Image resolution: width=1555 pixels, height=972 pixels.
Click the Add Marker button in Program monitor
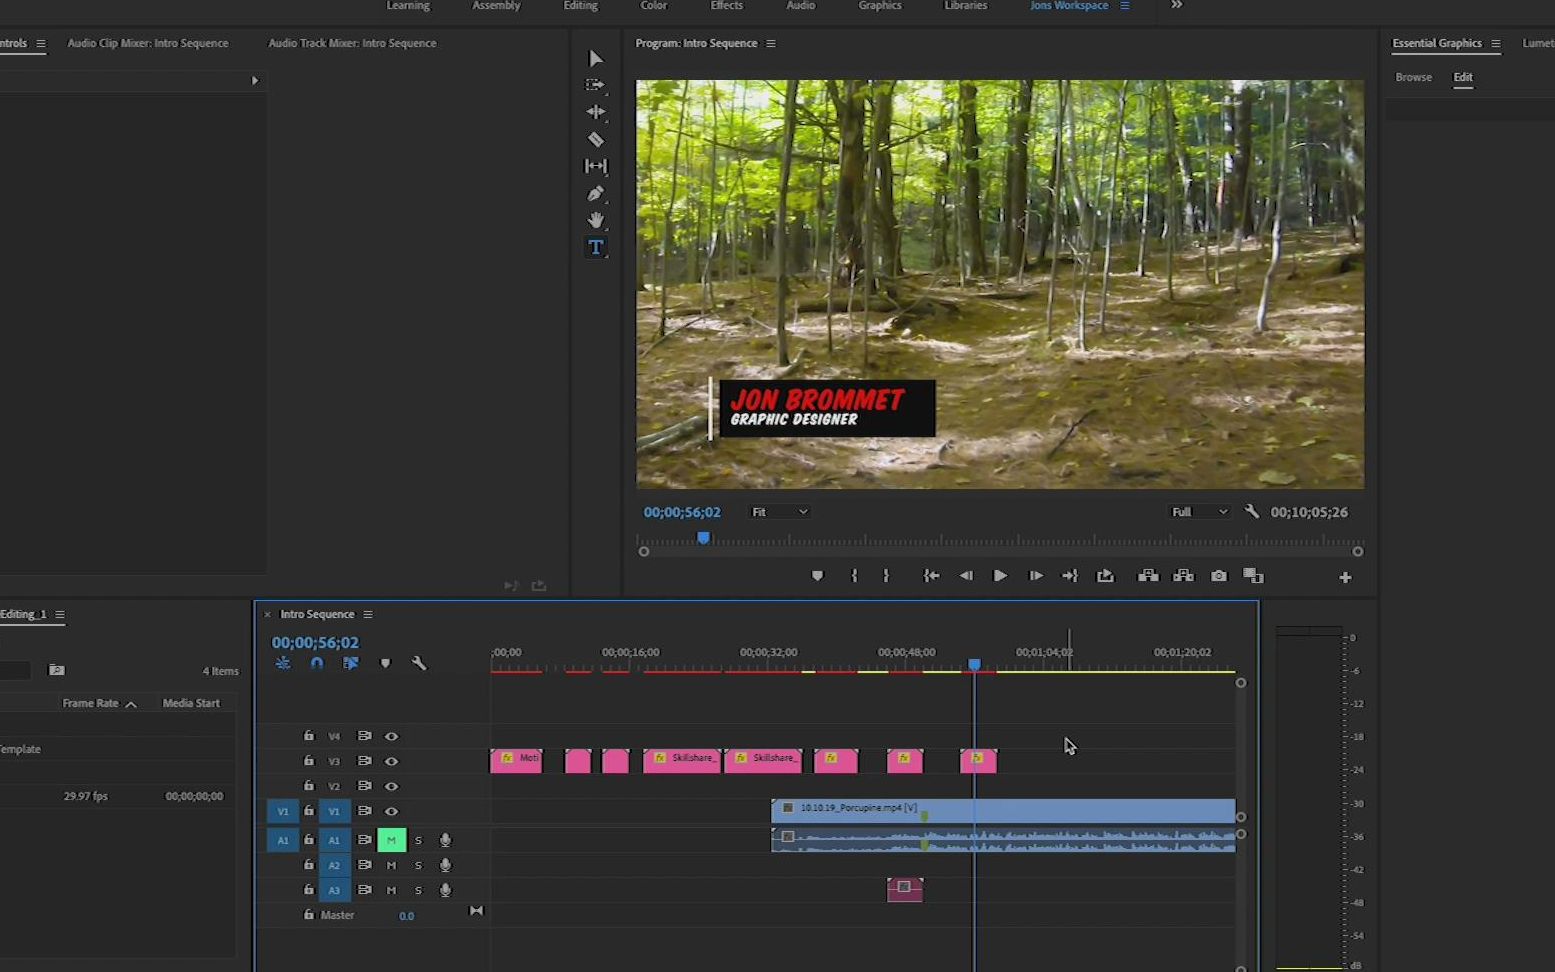coord(817,576)
